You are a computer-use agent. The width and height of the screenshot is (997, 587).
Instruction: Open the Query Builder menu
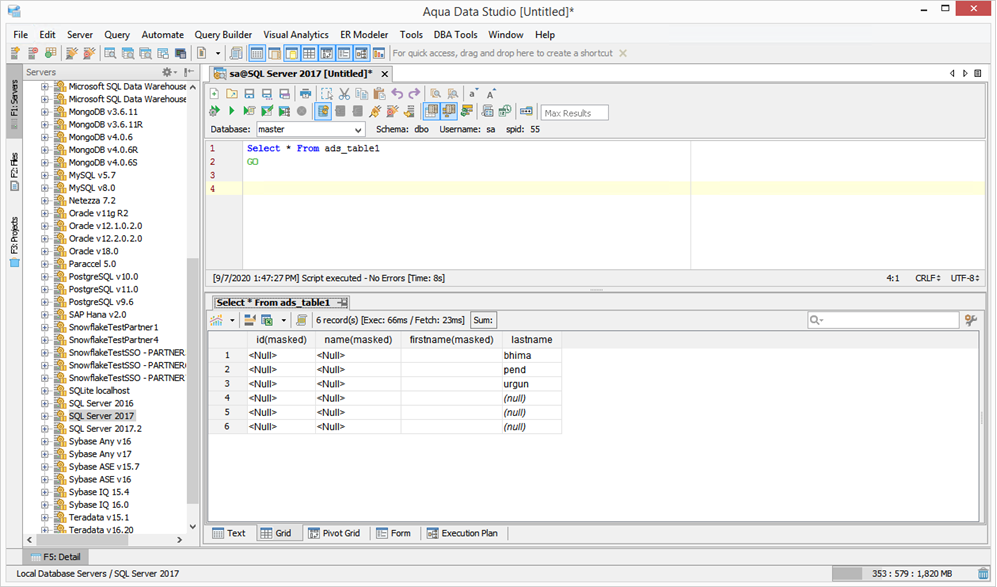223,35
